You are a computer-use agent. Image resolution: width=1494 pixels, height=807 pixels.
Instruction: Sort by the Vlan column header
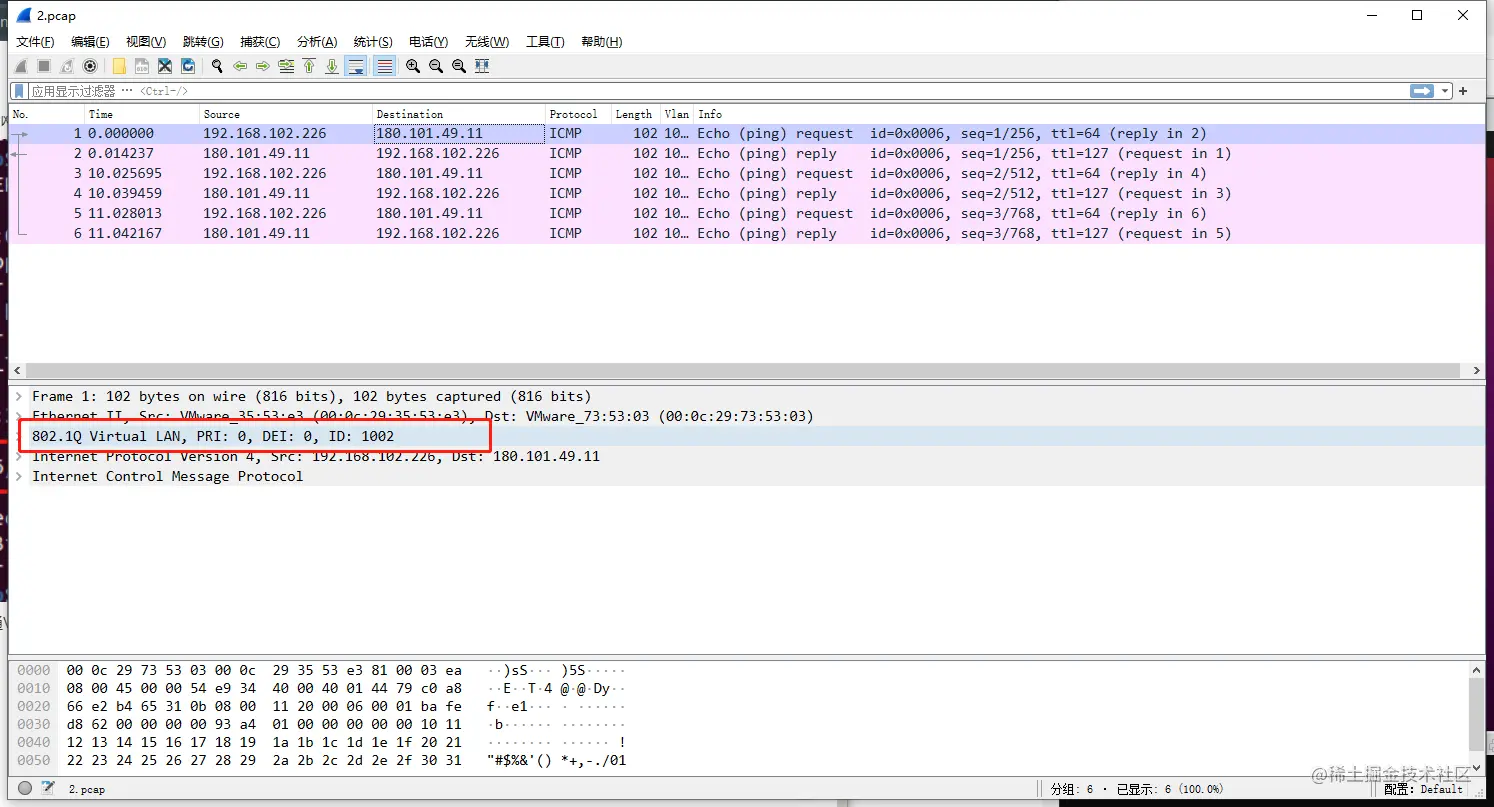coord(677,114)
